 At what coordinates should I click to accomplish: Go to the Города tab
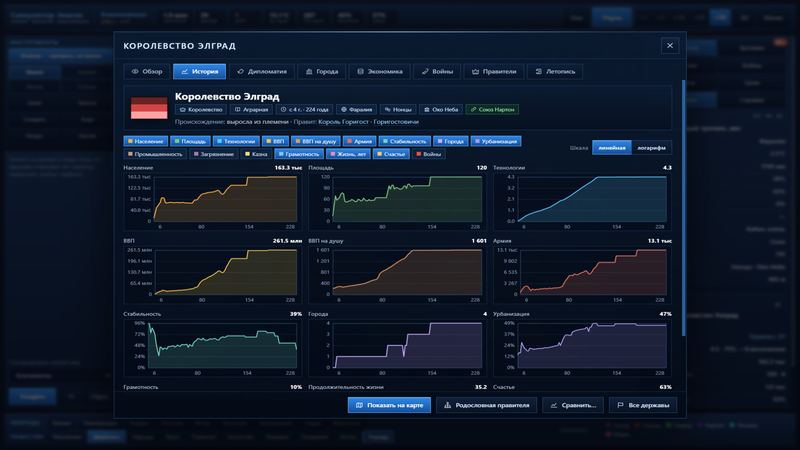pos(321,71)
